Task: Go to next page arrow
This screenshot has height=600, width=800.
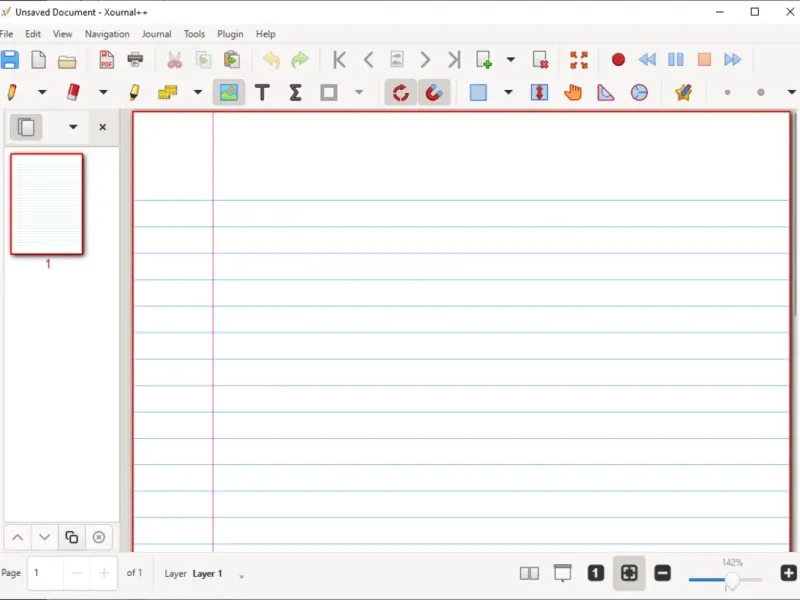Action: [x=425, y=60]
